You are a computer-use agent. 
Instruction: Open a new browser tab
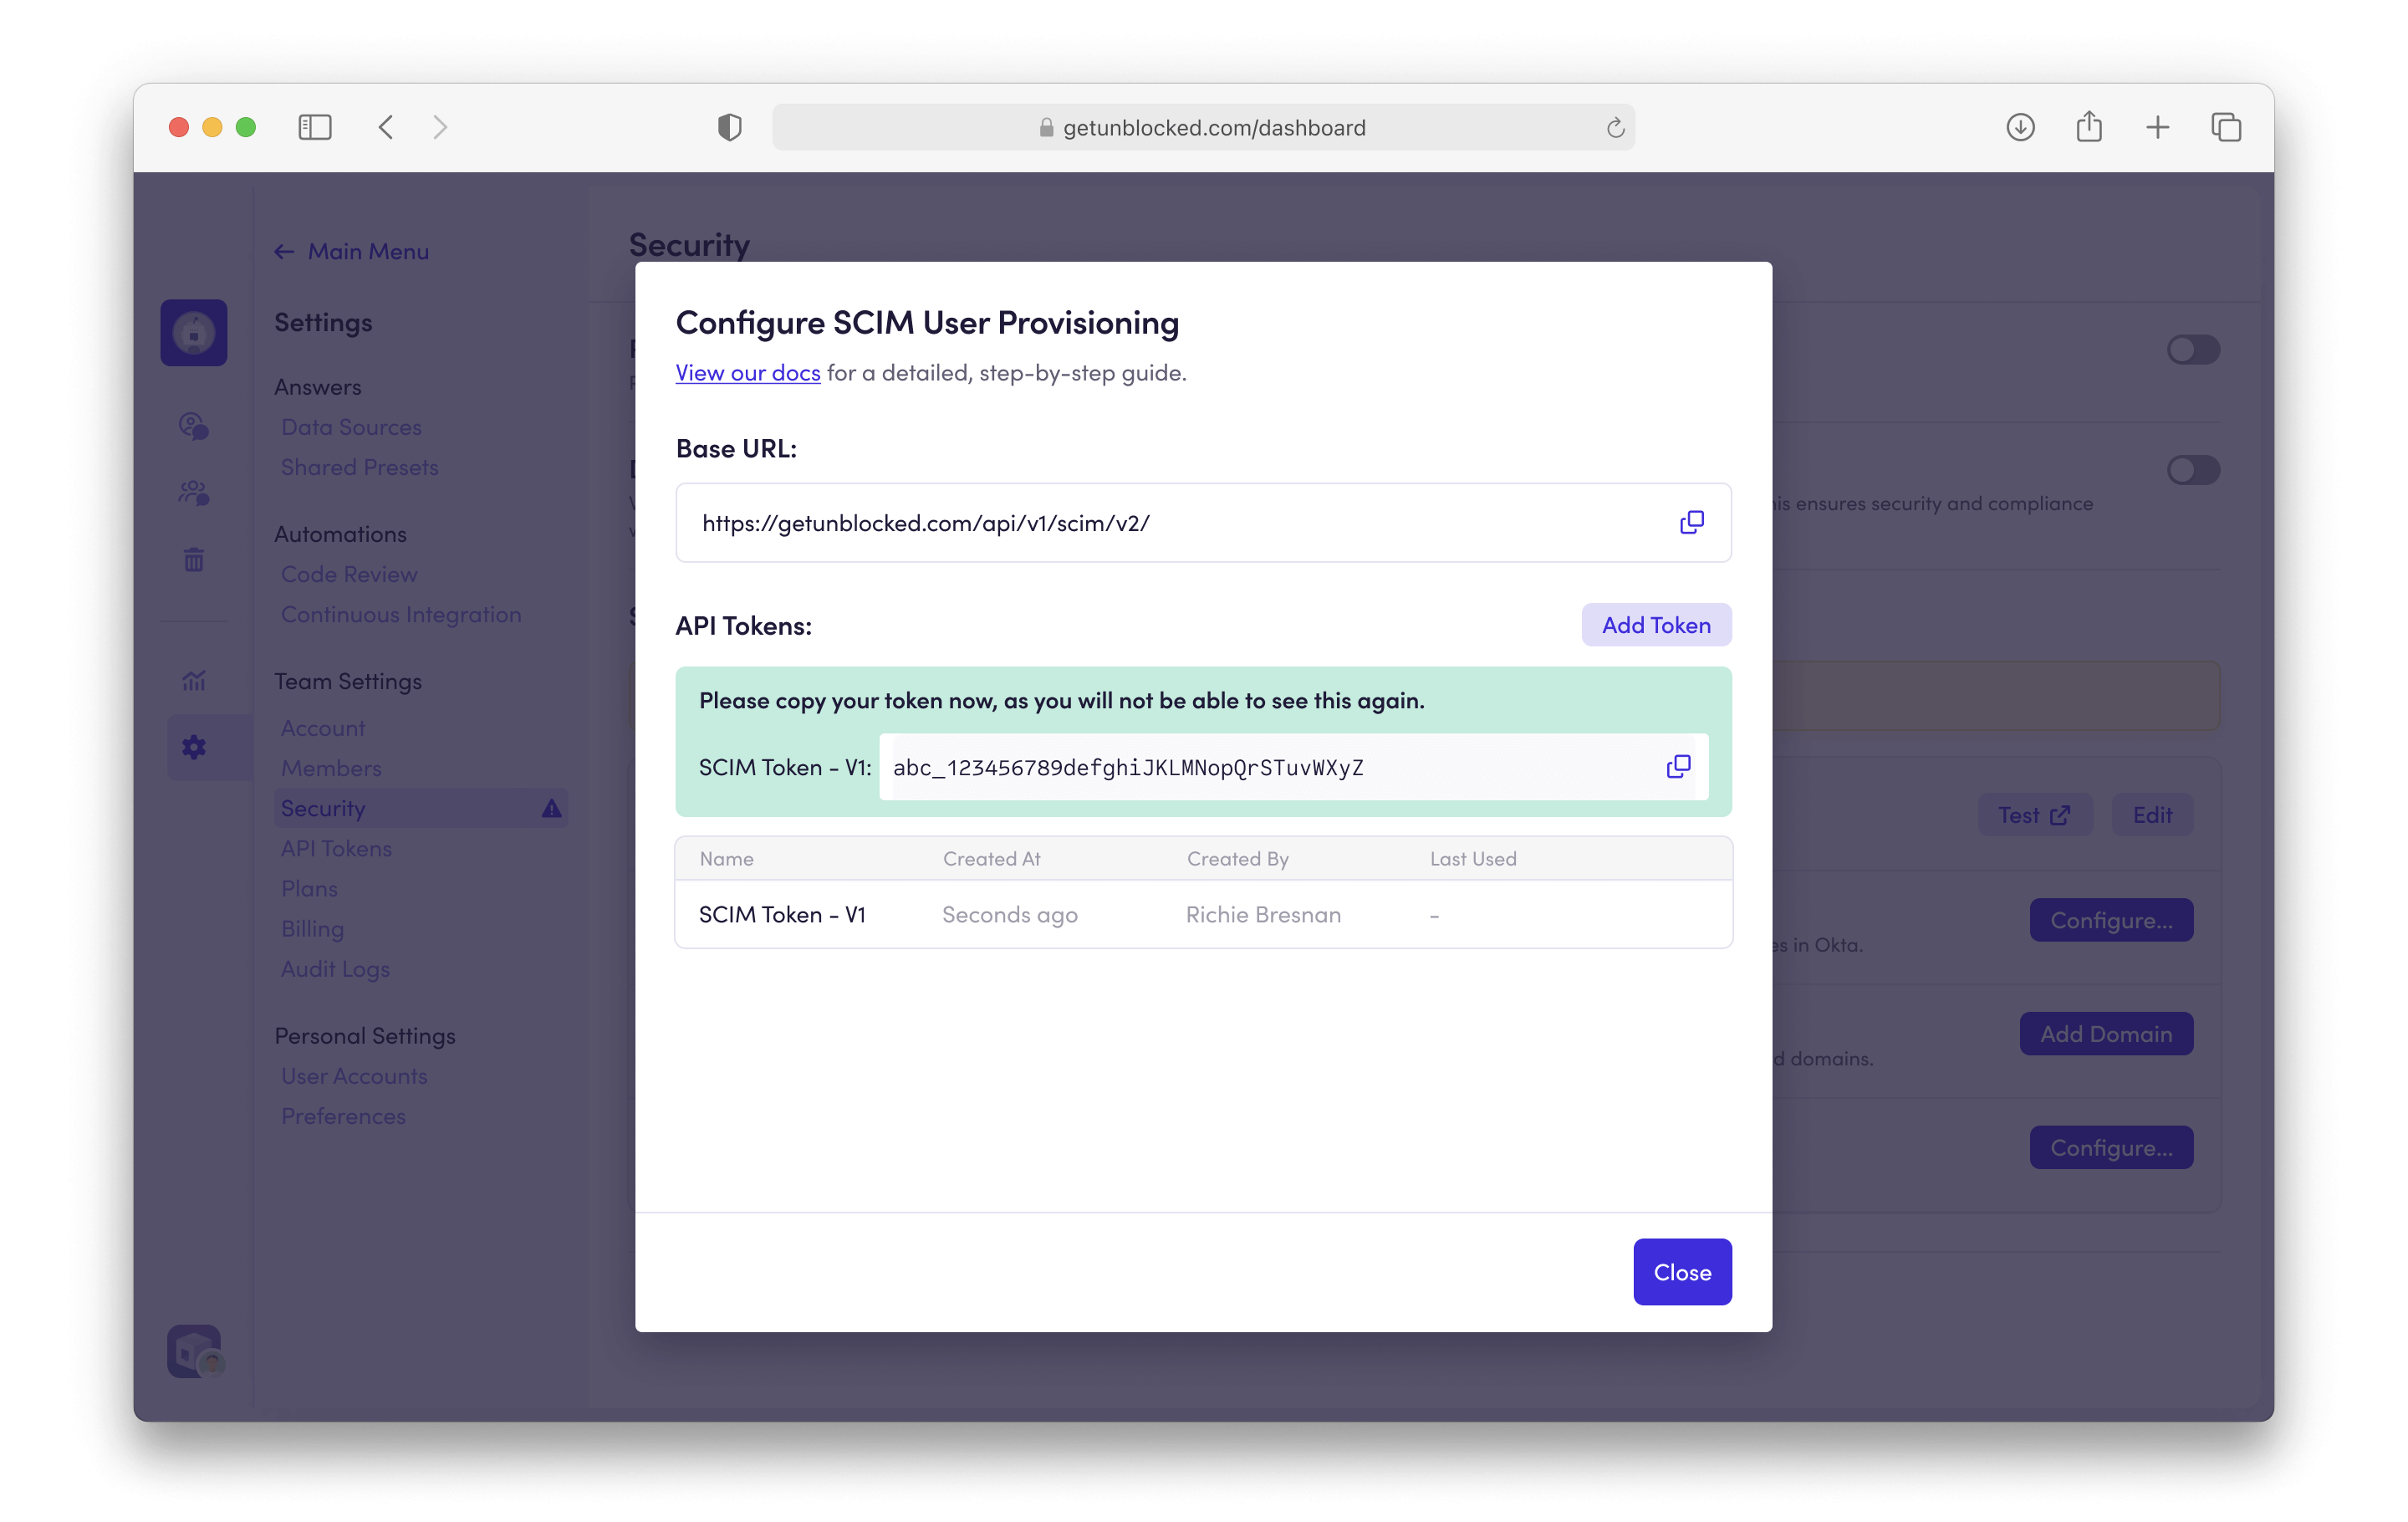point(2157,127)
